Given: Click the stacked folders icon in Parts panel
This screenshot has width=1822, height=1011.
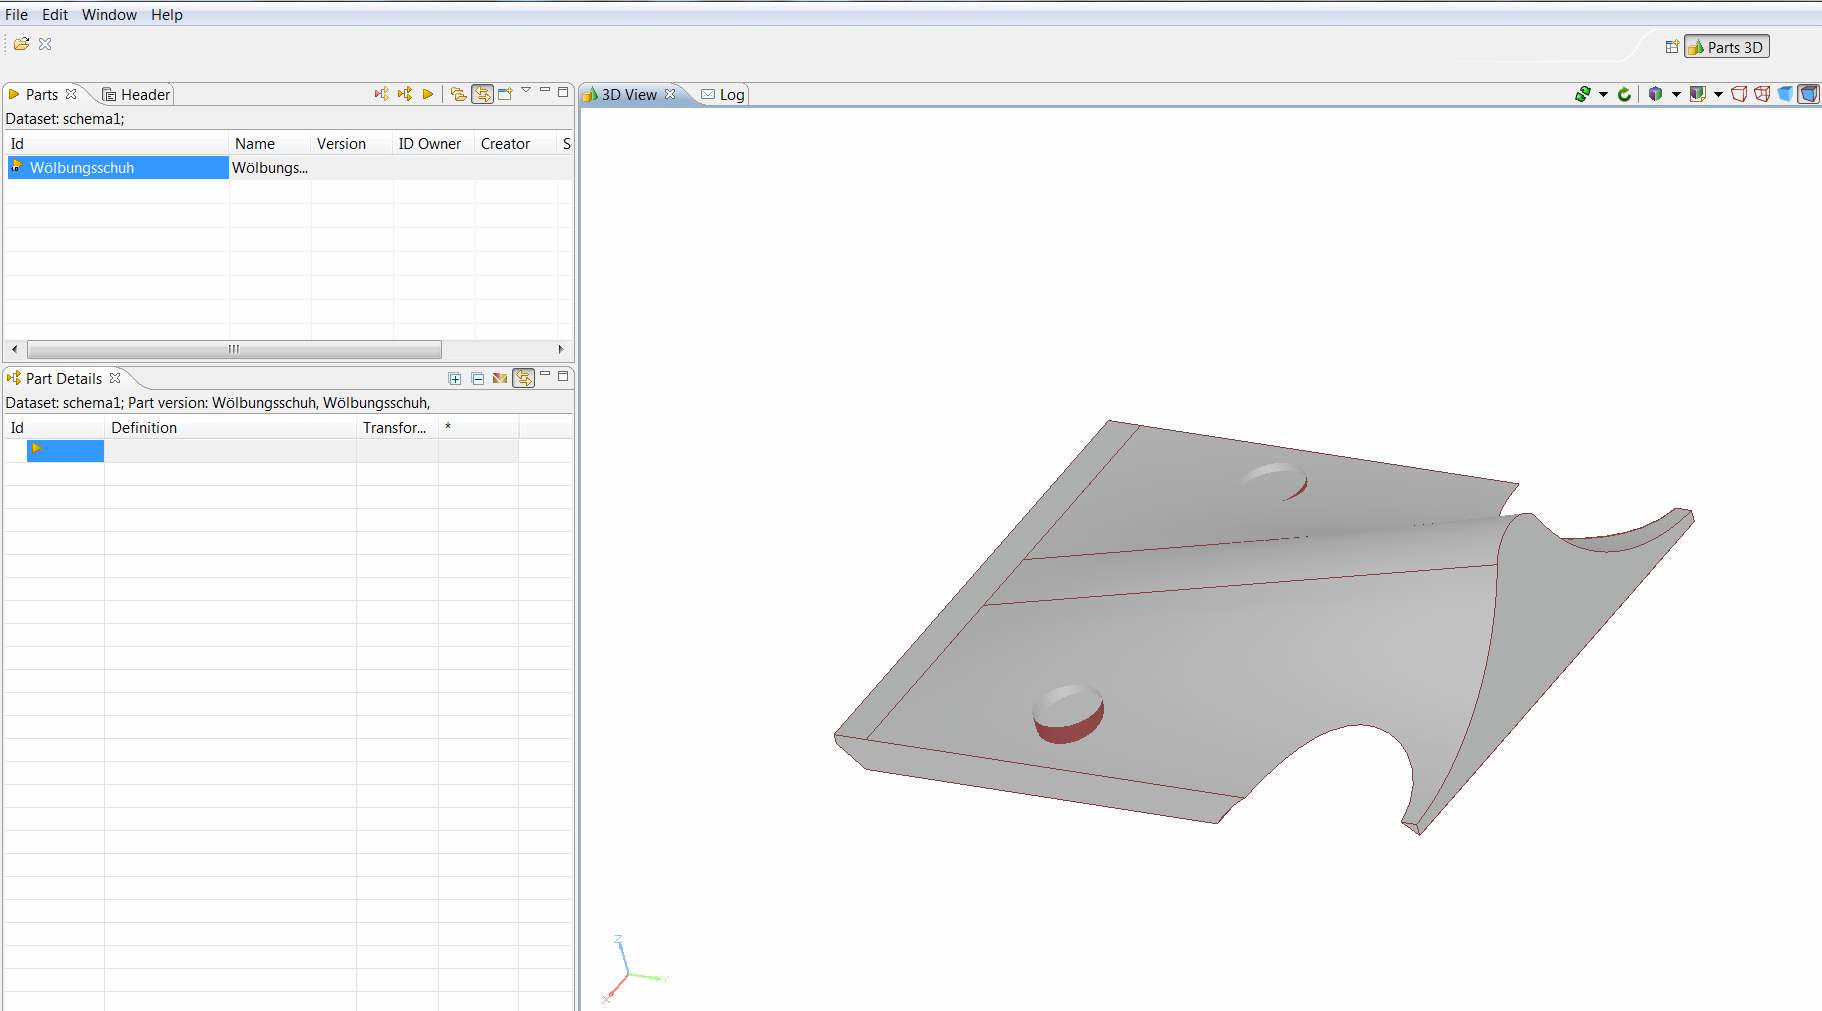Looking at the screenshot, I should pyautogui.click(x=458, y=94).
